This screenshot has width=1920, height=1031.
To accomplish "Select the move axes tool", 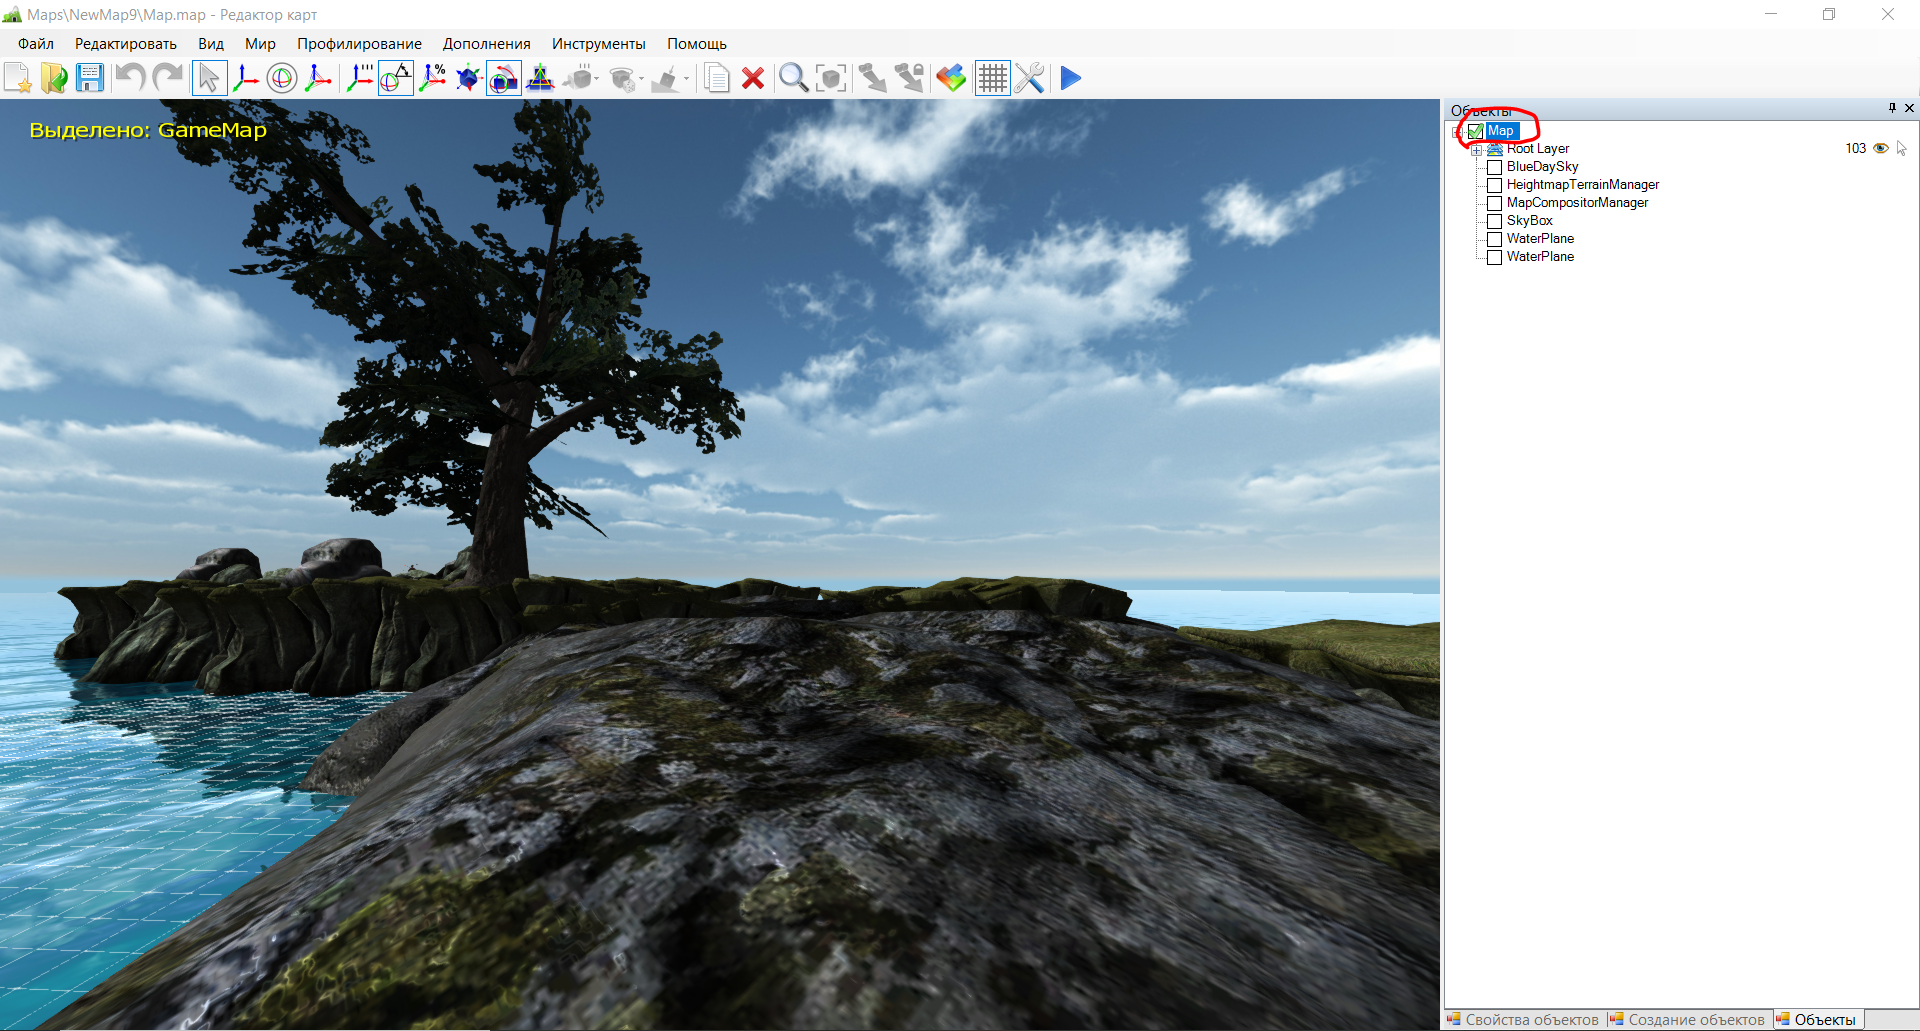I will coord(246,78).
